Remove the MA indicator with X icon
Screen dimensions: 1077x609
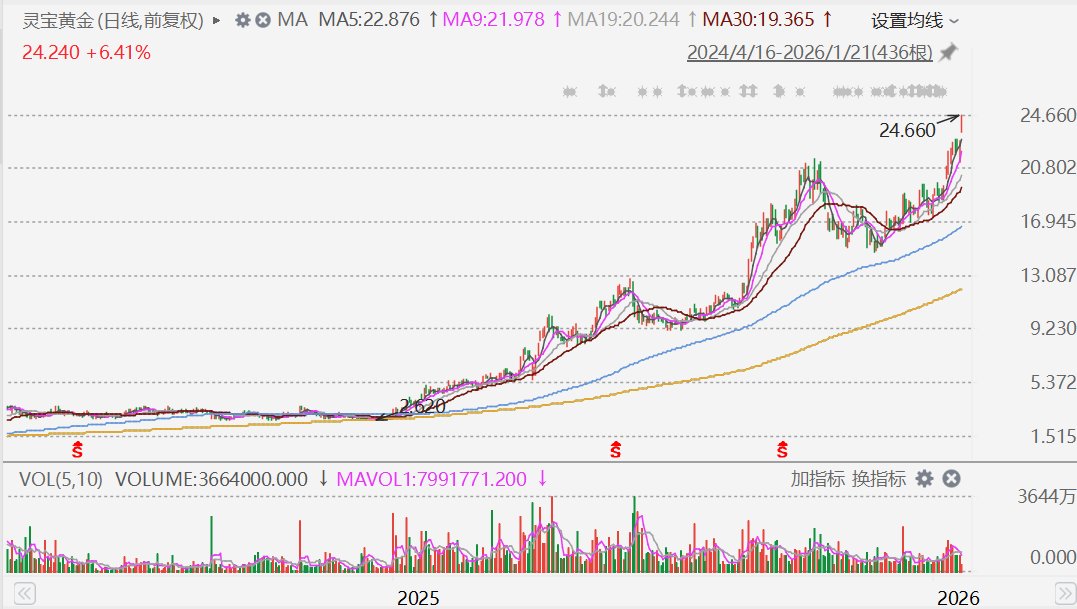(262, 20)
